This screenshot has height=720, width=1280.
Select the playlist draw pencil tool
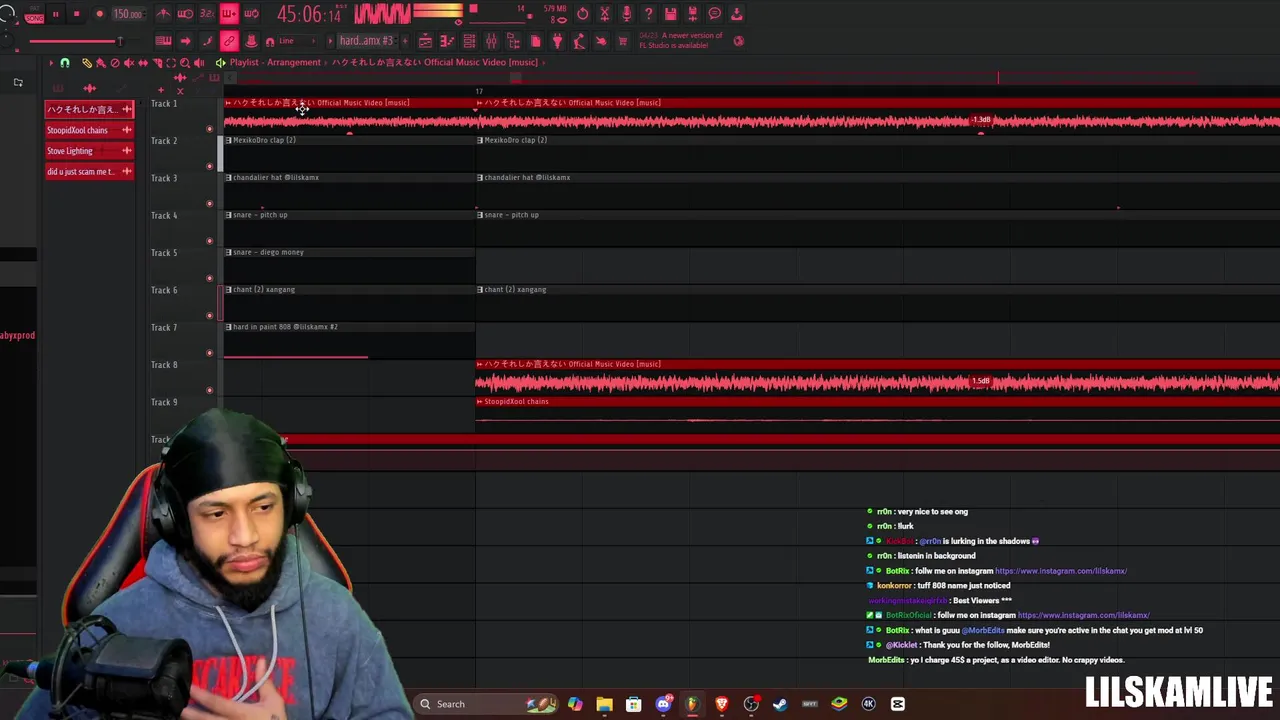click(87, 62)
